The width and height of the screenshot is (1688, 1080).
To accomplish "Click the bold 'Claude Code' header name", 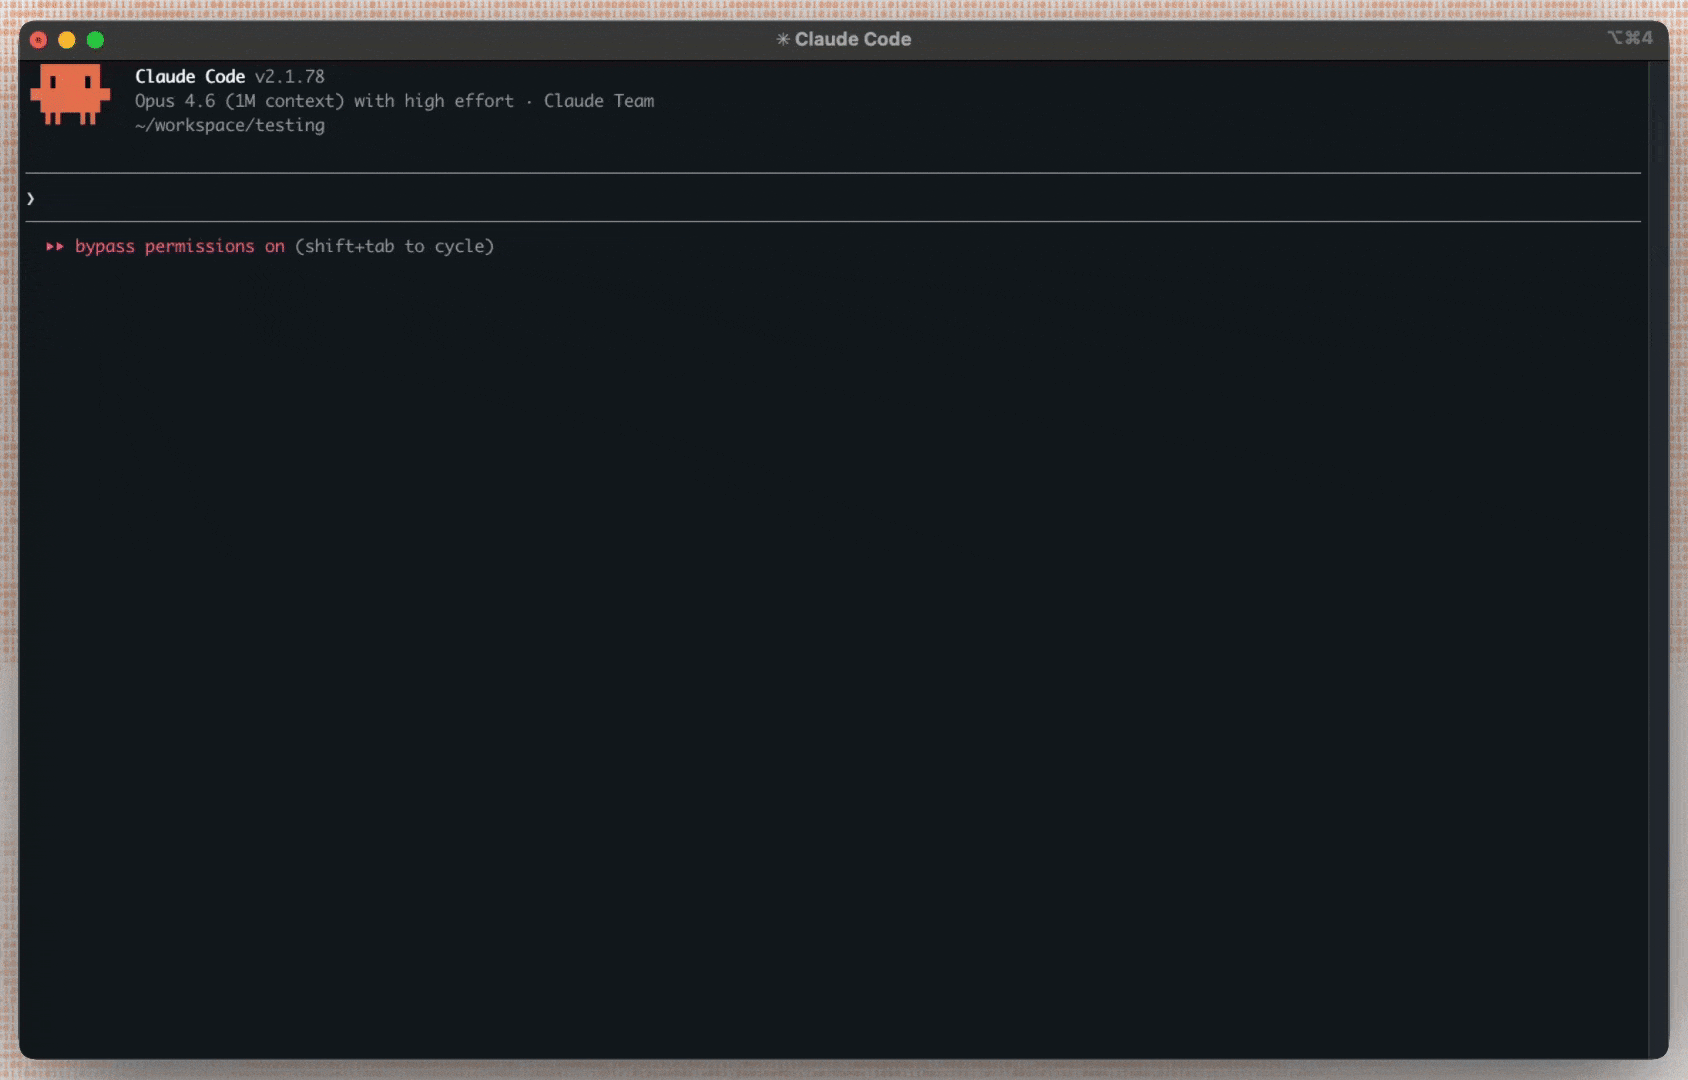I will (190, 77).
